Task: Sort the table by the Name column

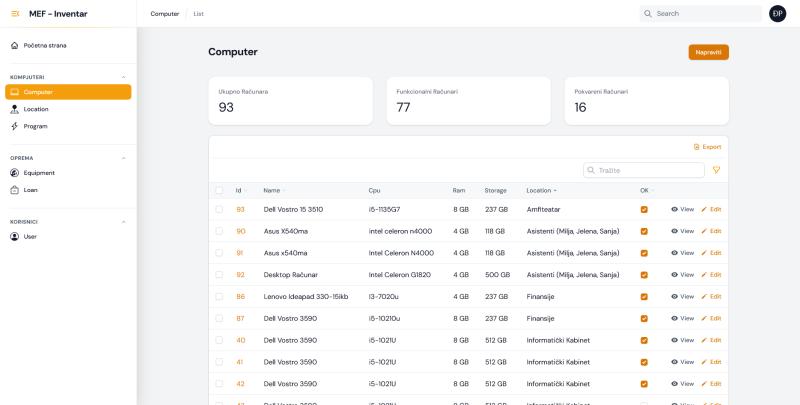Action: coord(274,190)
